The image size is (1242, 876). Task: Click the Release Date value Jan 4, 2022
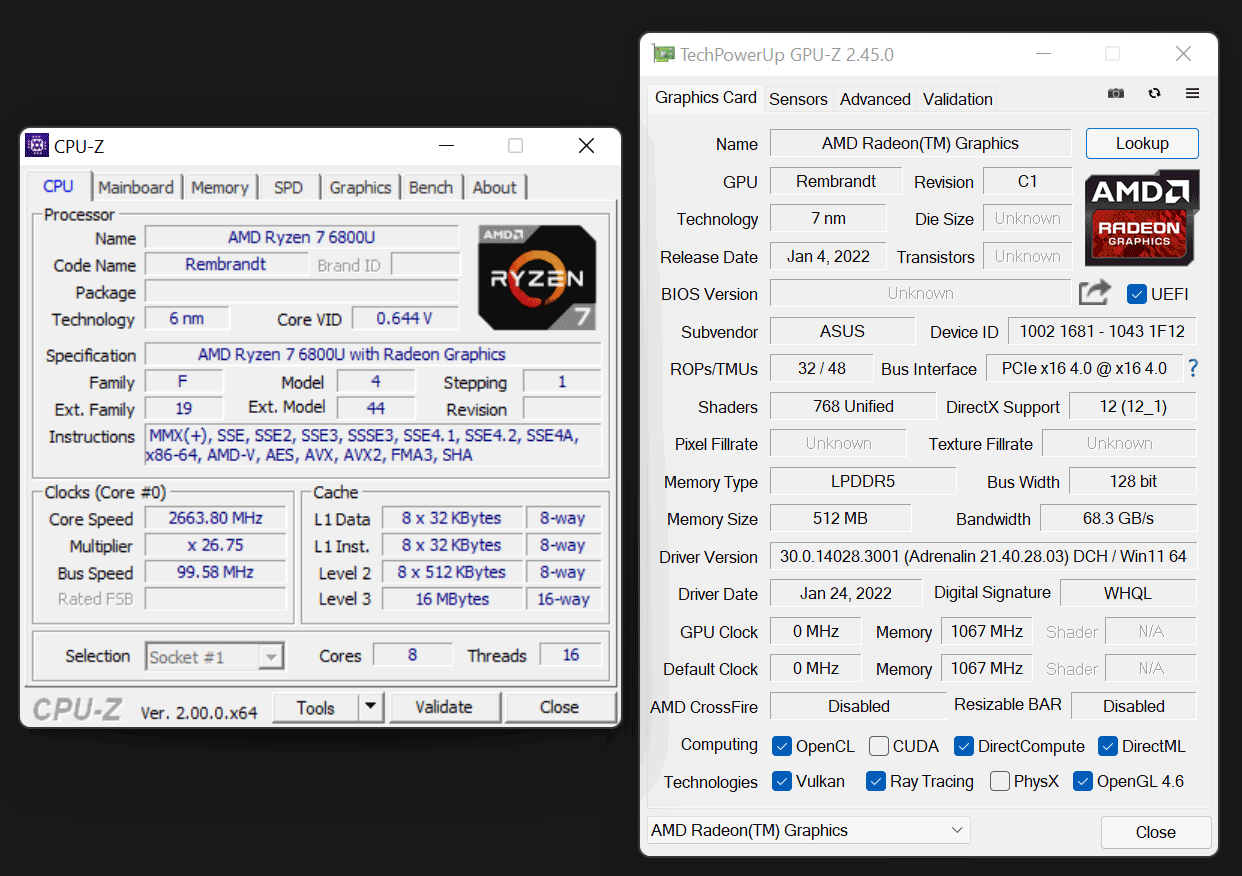point(828,256)
